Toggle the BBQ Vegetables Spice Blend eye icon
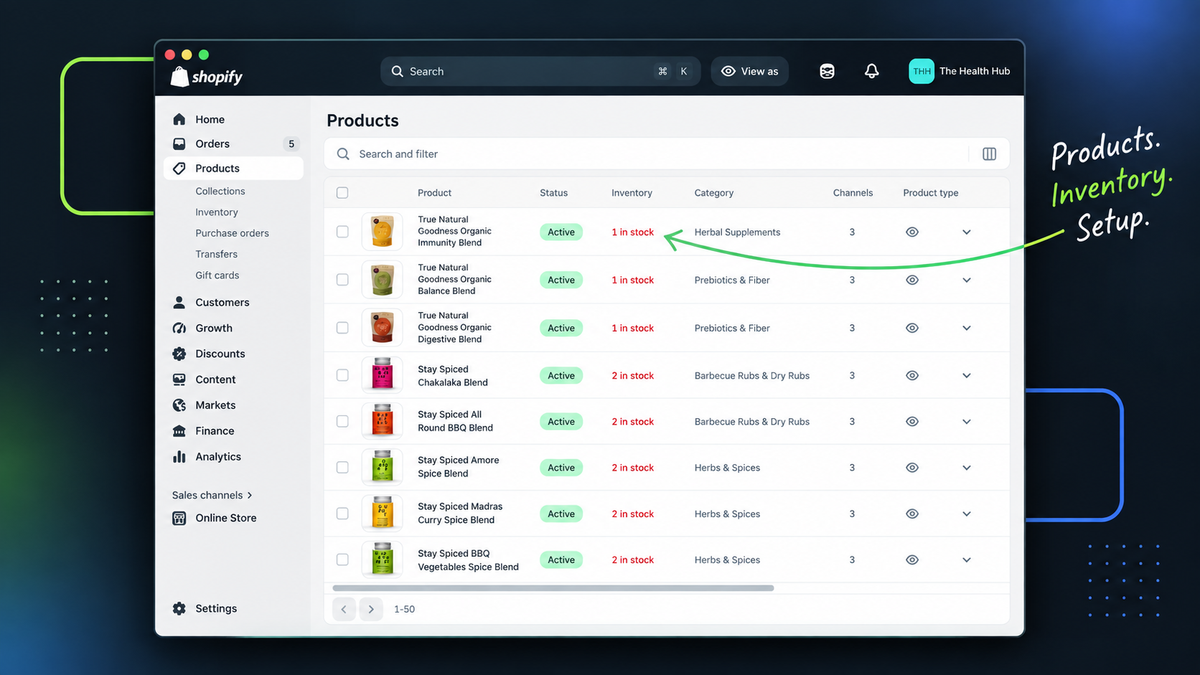 click(x=912, y=560)
